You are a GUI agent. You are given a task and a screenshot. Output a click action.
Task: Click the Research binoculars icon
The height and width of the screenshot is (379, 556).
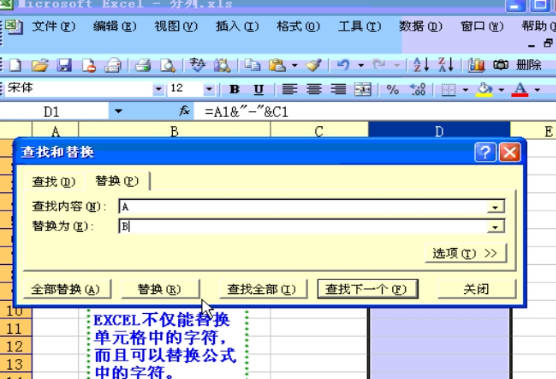pos(222,65)
